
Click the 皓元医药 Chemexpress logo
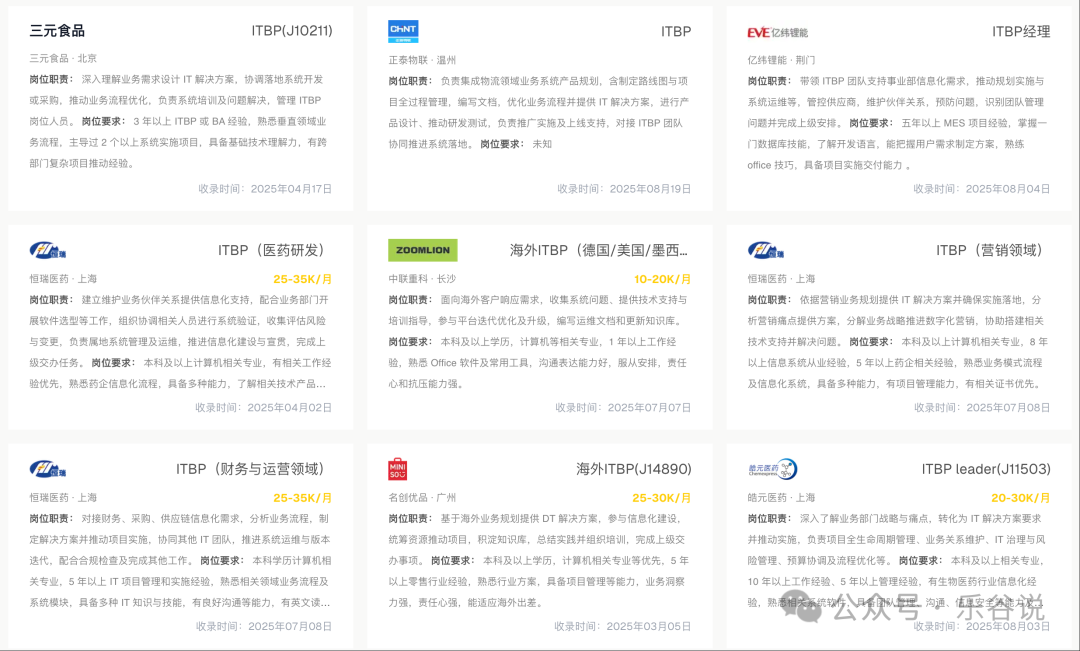click(x=773, y=469)
